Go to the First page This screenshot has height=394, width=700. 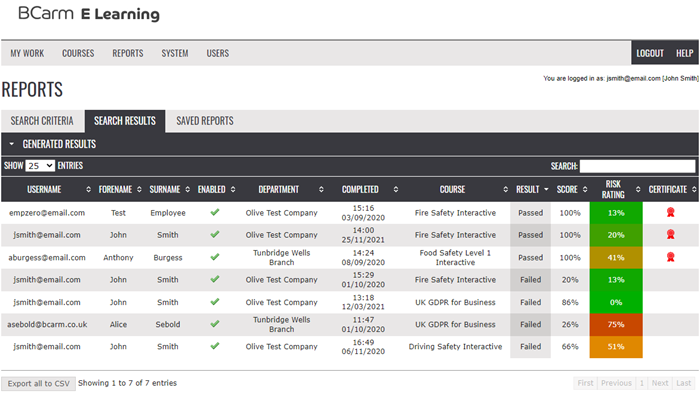point(585,383)
